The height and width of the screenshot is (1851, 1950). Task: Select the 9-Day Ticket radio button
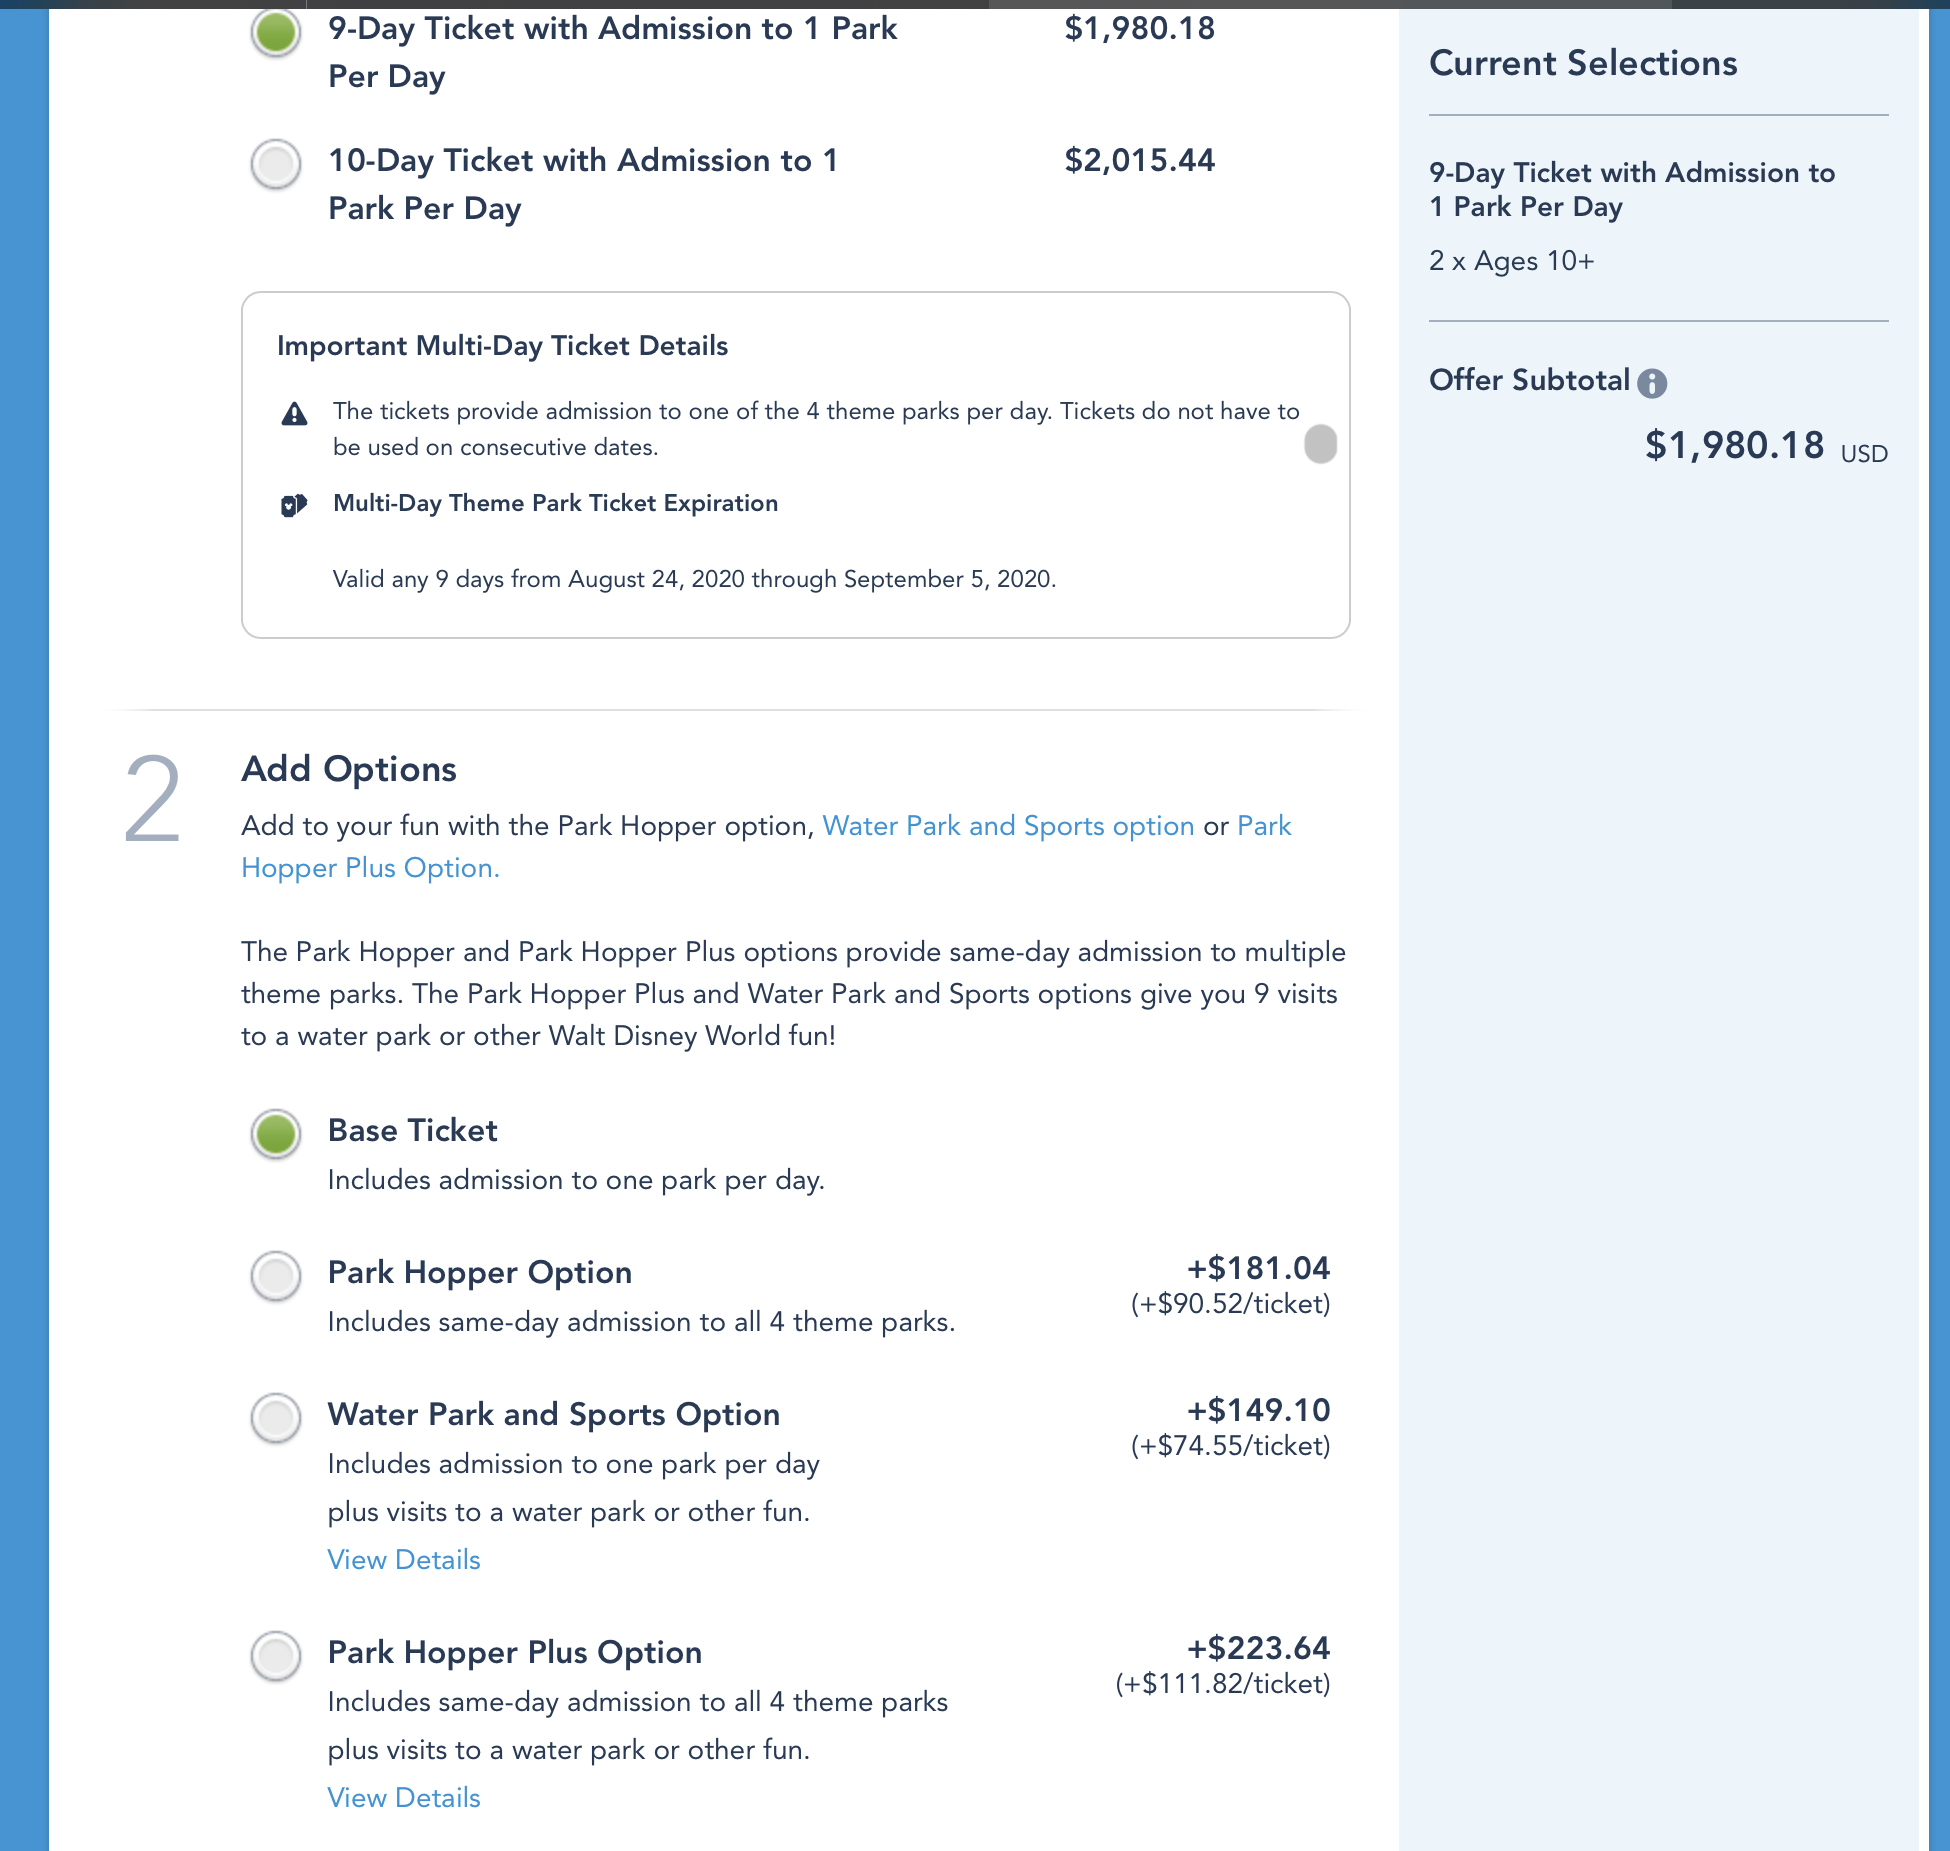click(276, 32)
